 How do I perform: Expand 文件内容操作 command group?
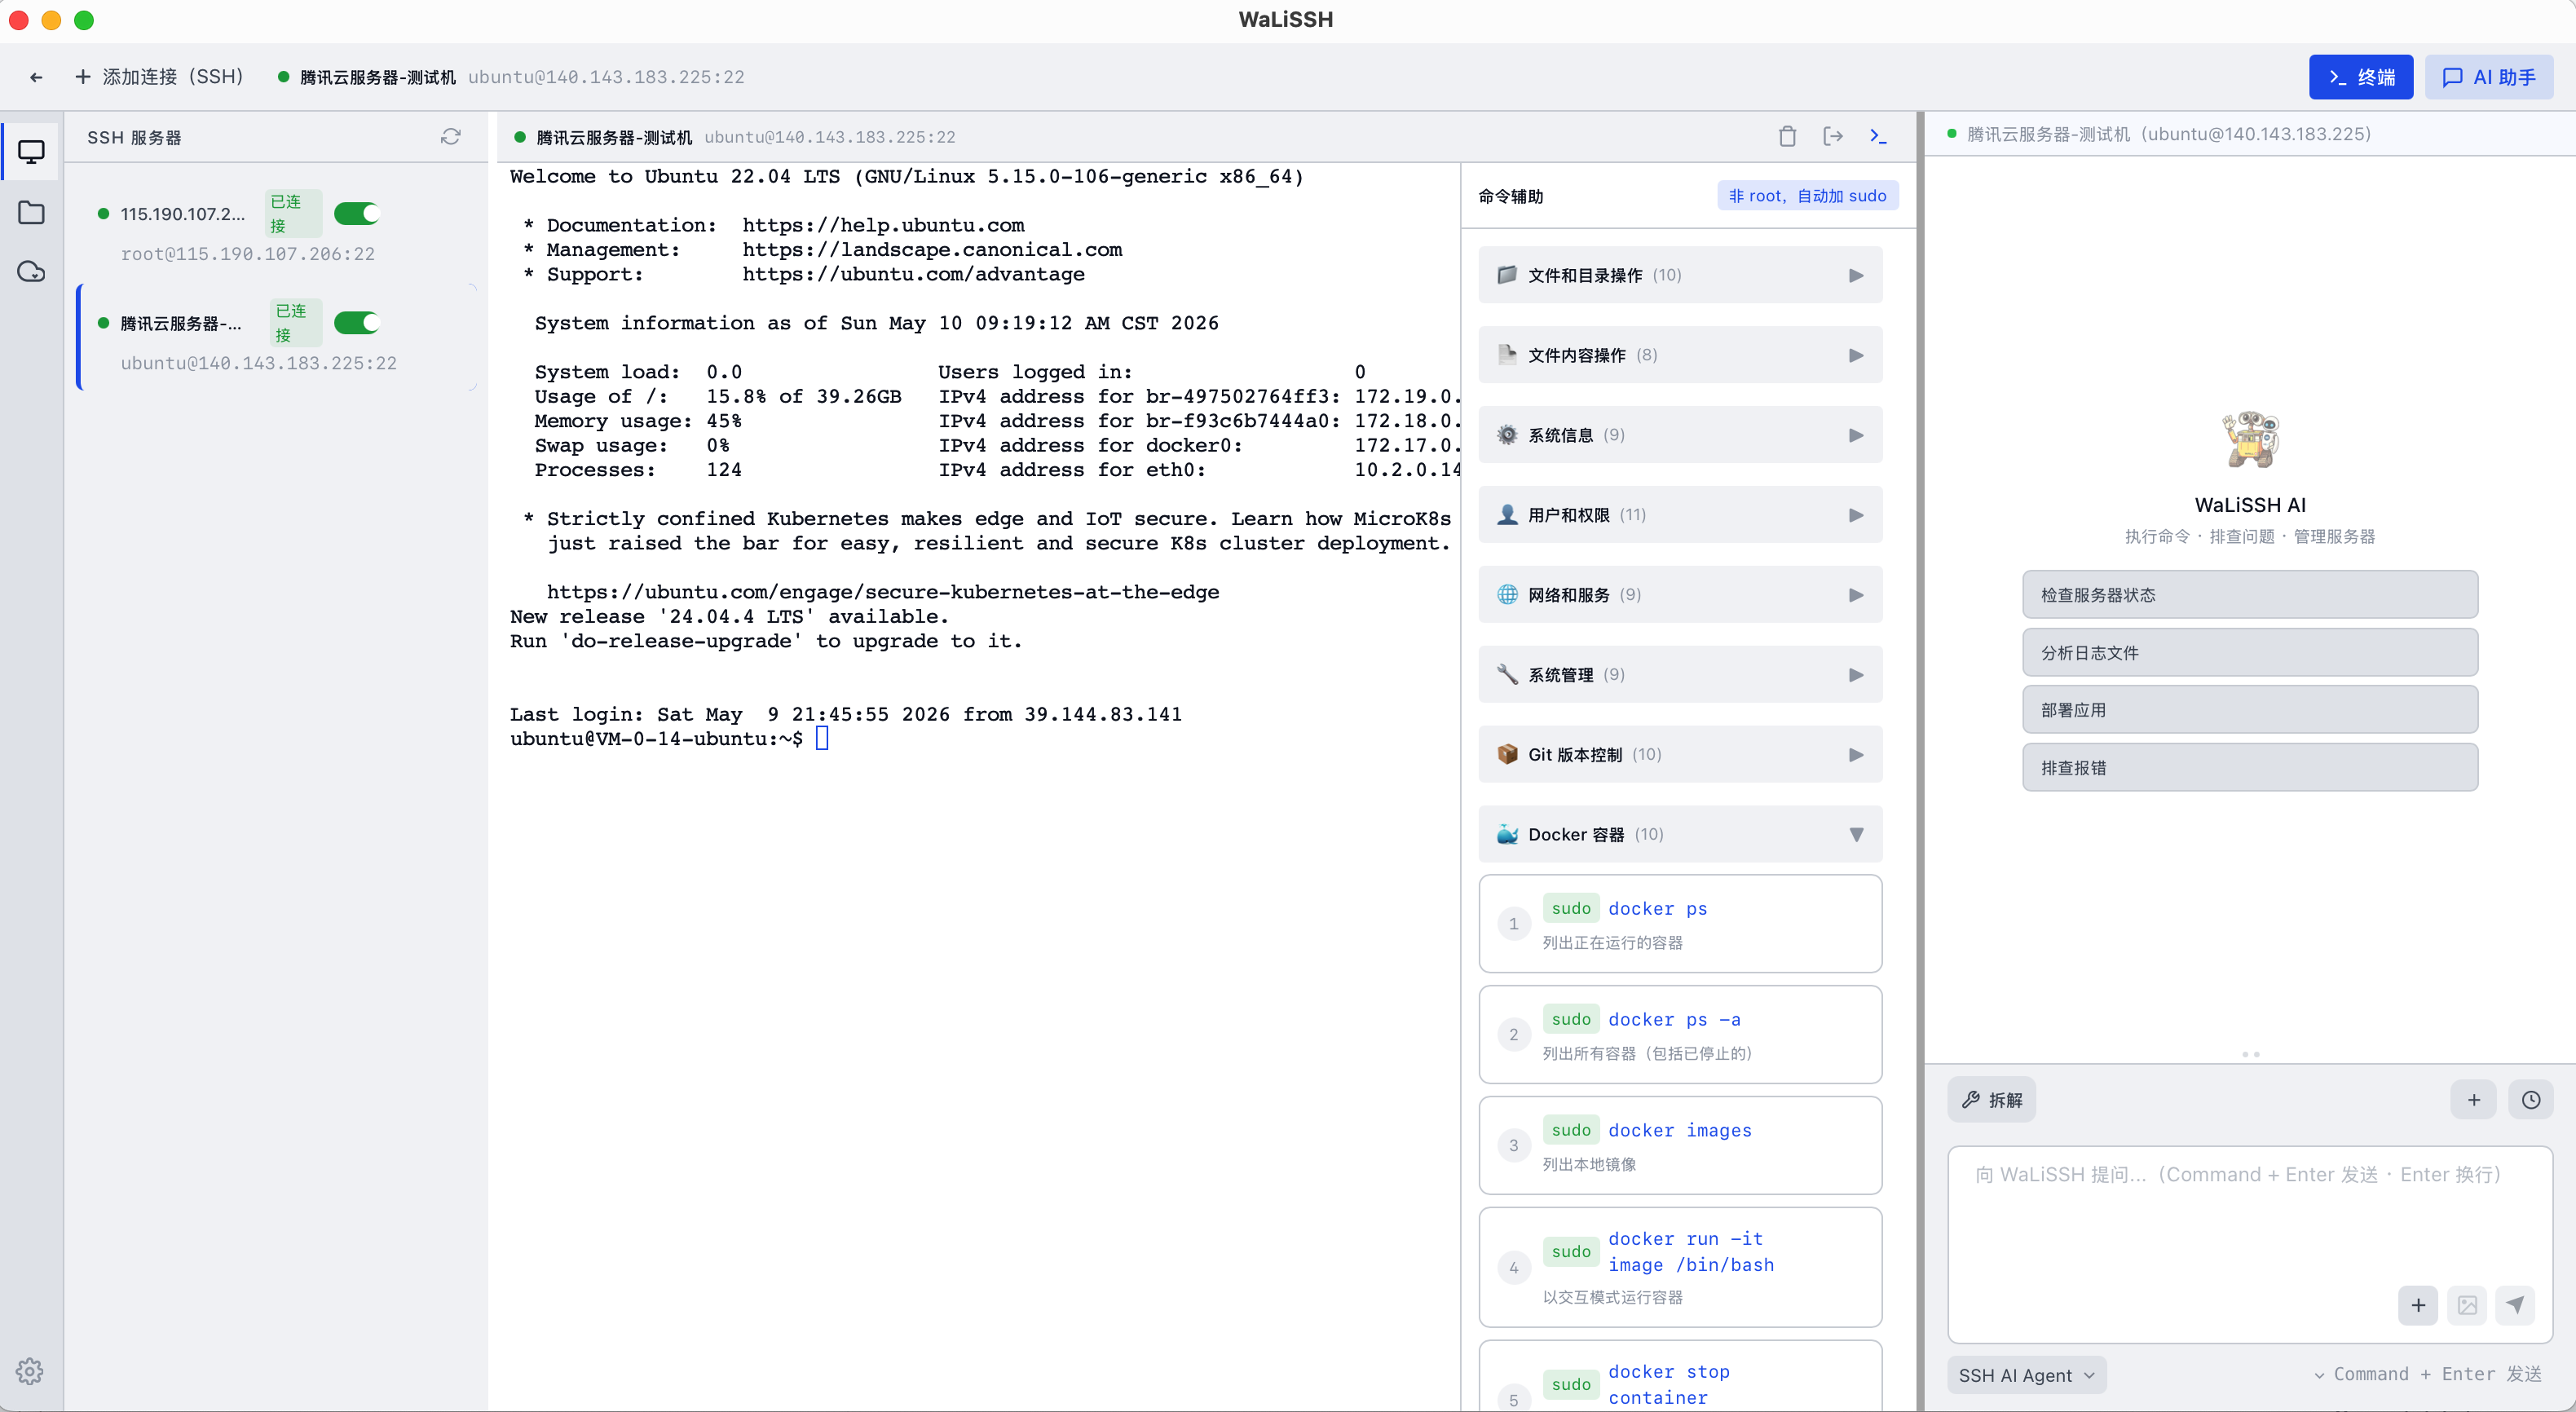click(x=1680, y=355)
